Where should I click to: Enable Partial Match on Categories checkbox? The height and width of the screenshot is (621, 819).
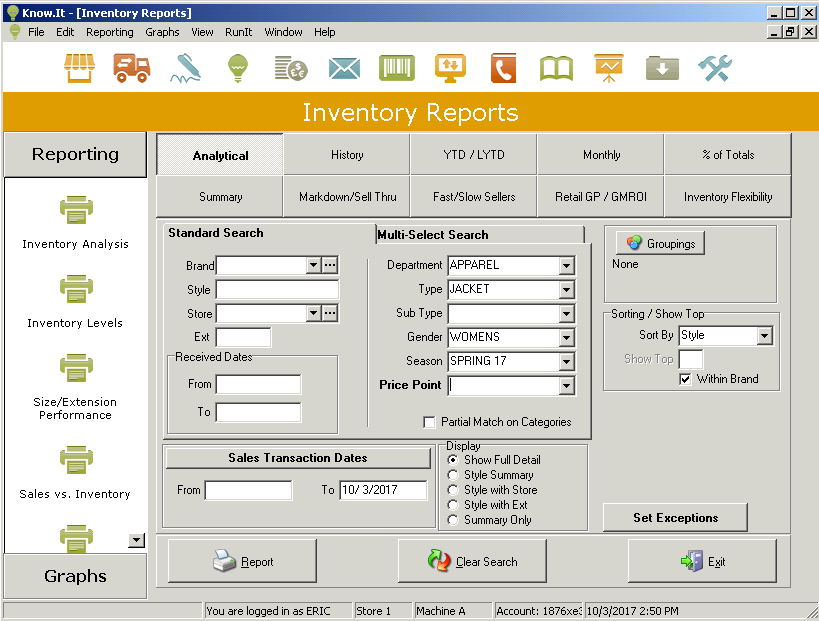click(429, 422)
